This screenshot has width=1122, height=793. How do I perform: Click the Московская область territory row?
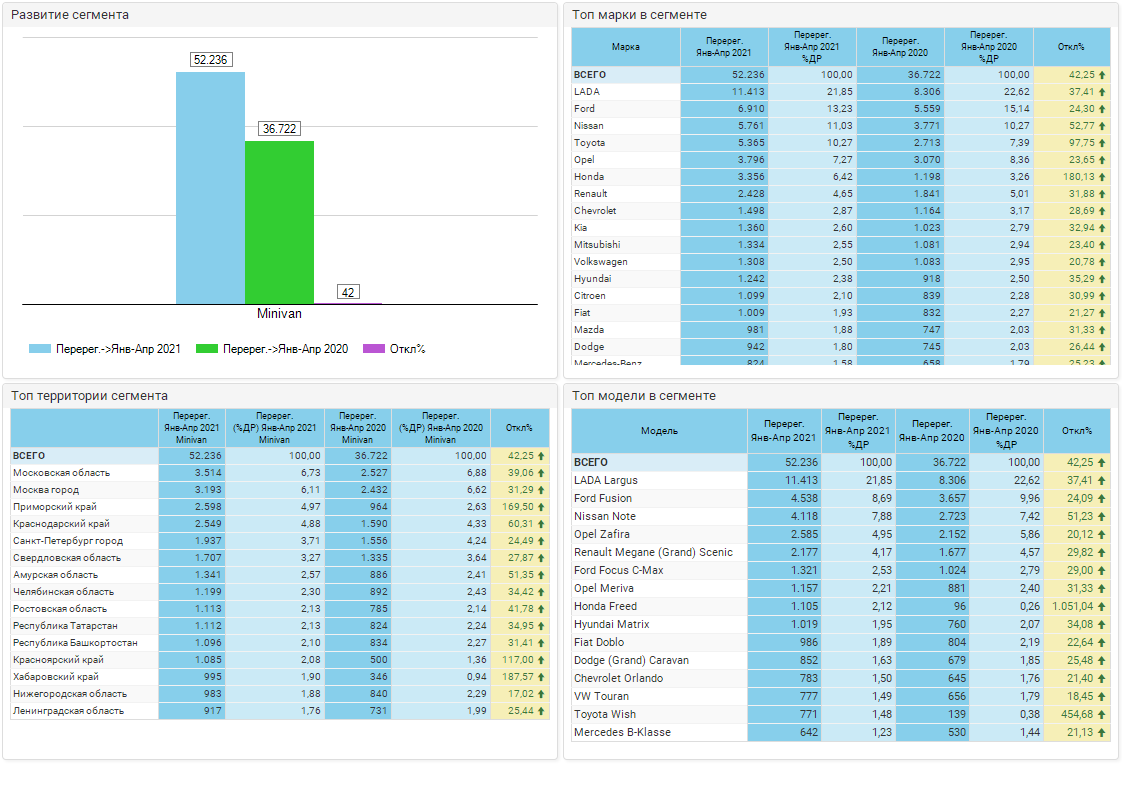click(x=61, y=473)
